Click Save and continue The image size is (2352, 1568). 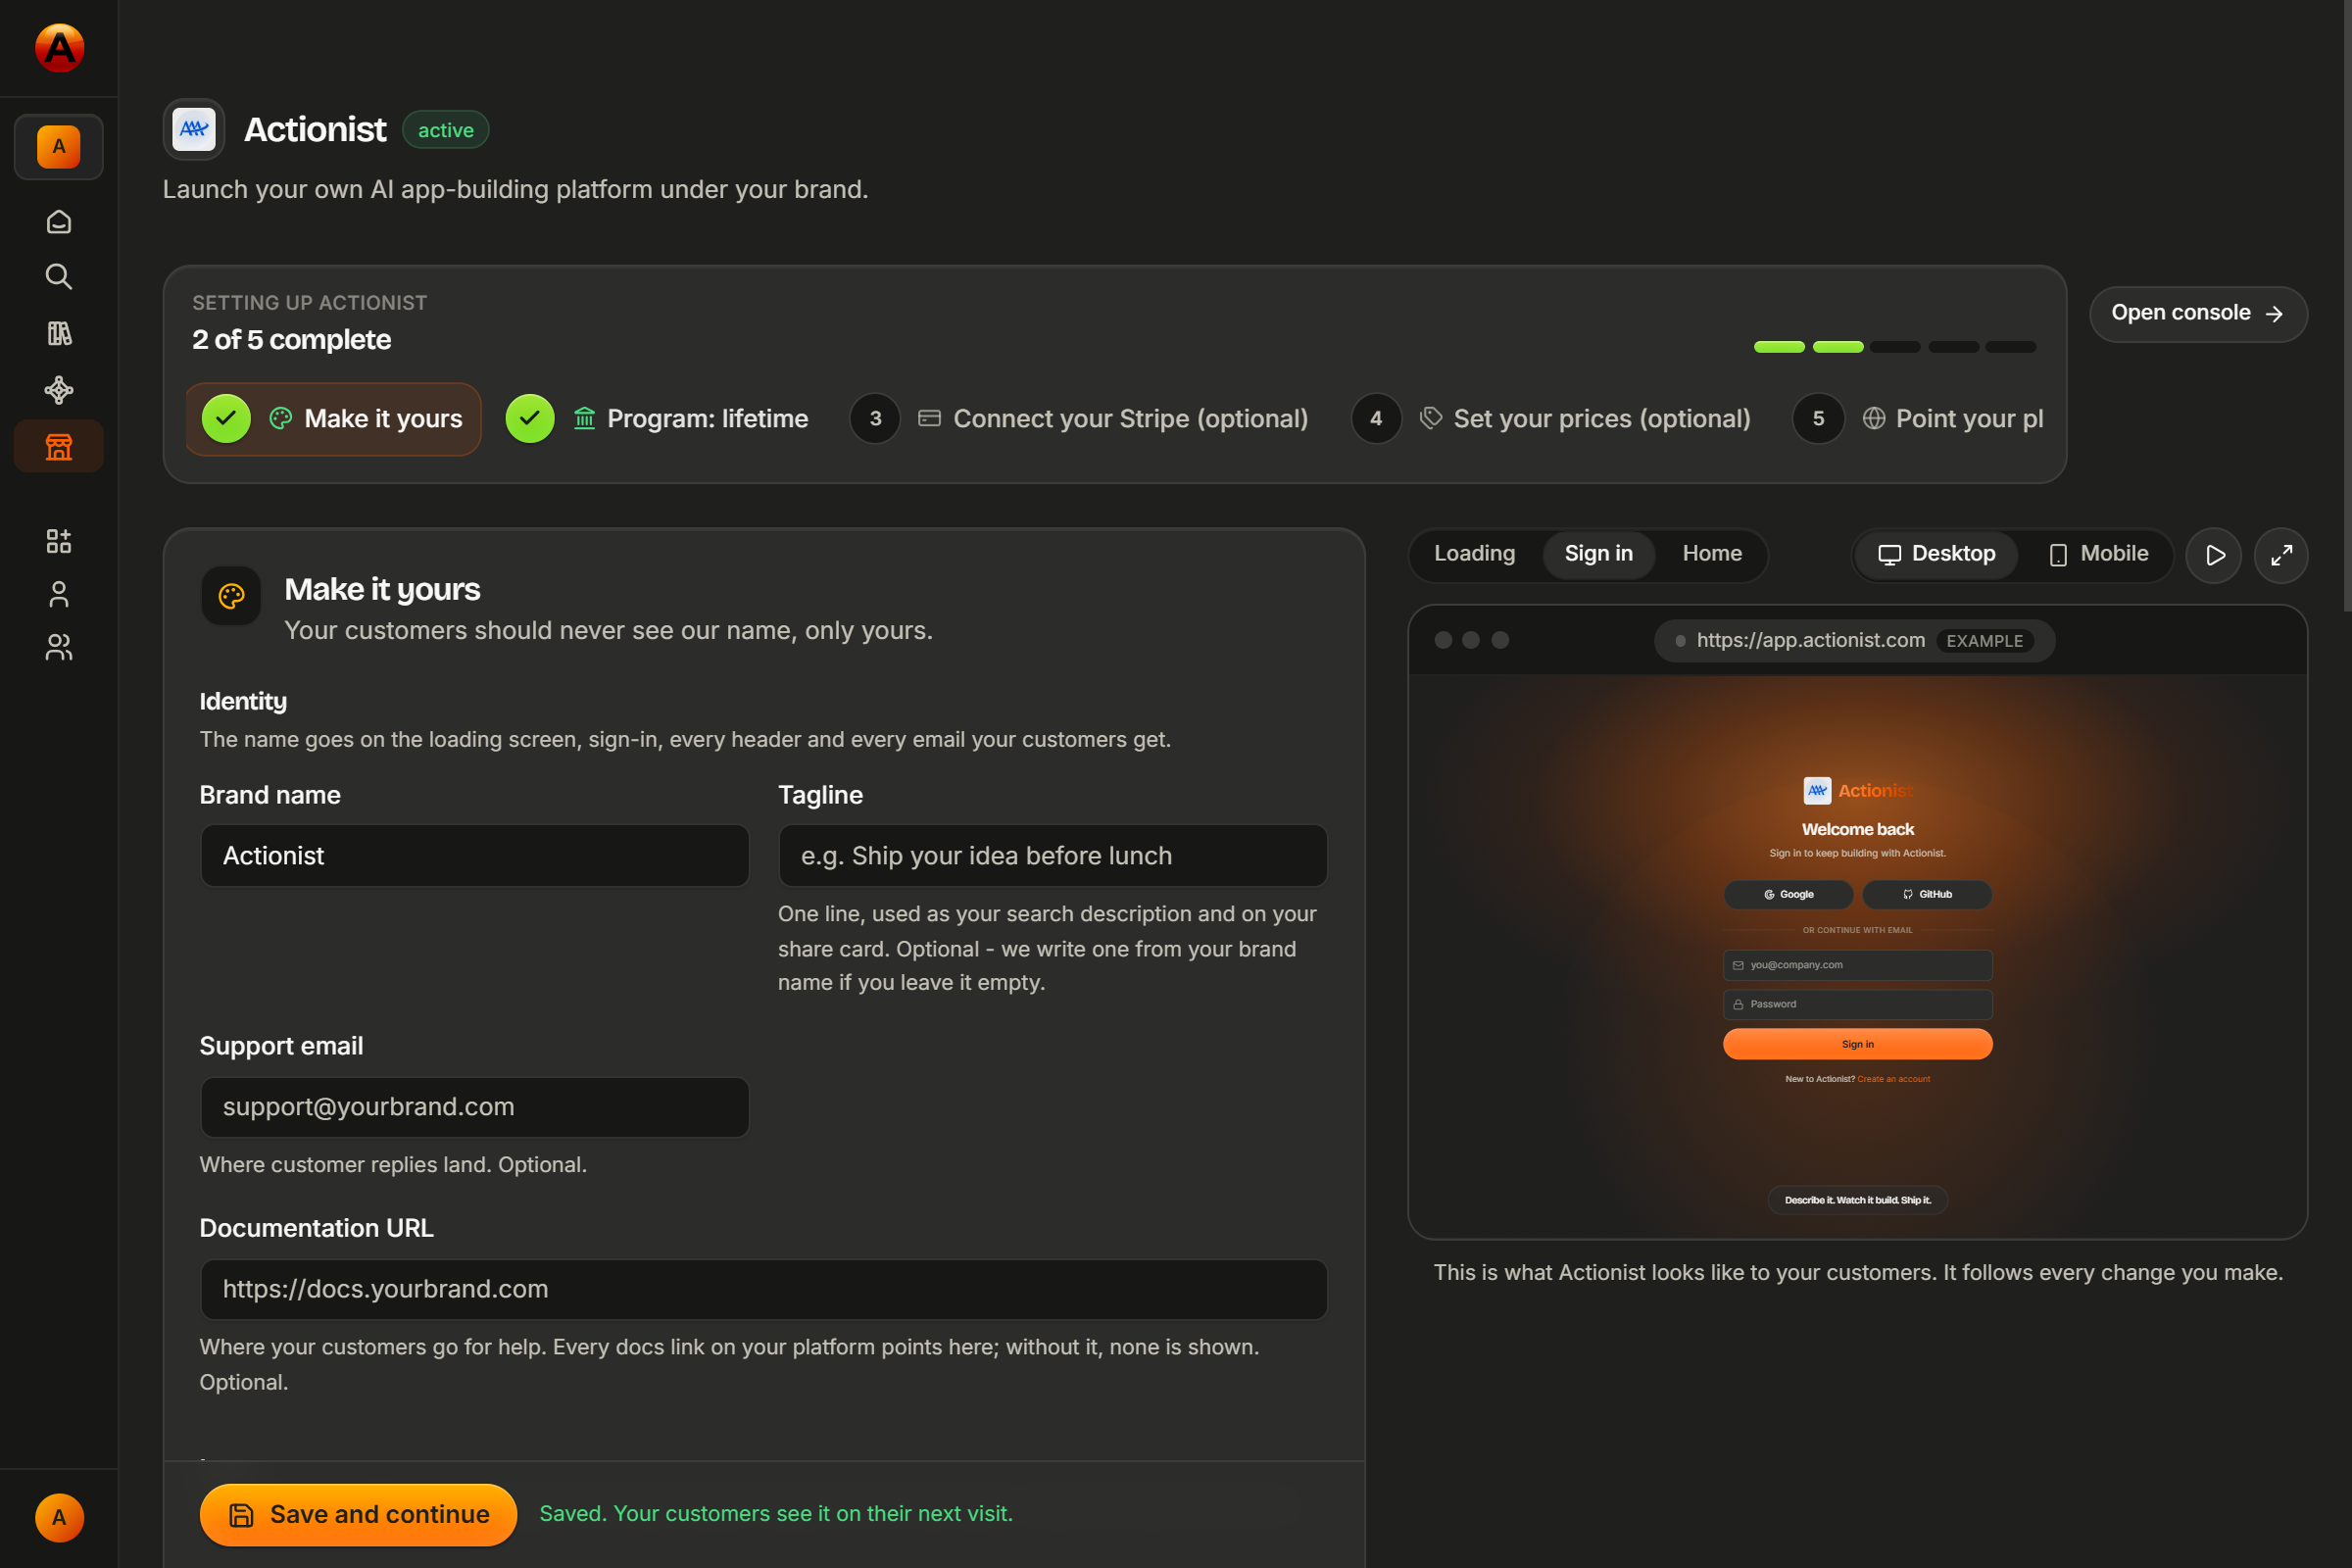(x=358, y=1514)
